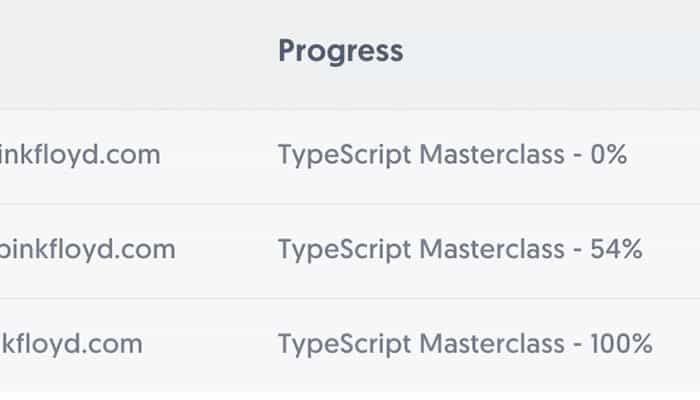Select the email in the 54% row
Viewport: 700px width, 400px height.
pyautogui.click(x=88, y=250)
